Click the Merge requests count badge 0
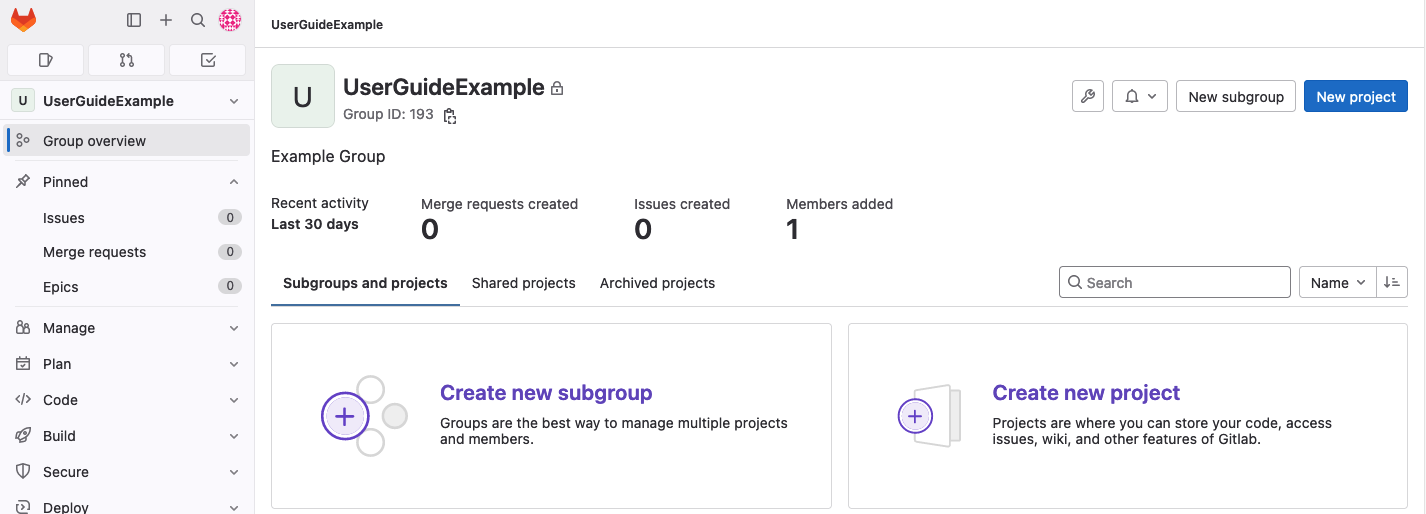The image size is (1426, 514). tap(230, 252)
